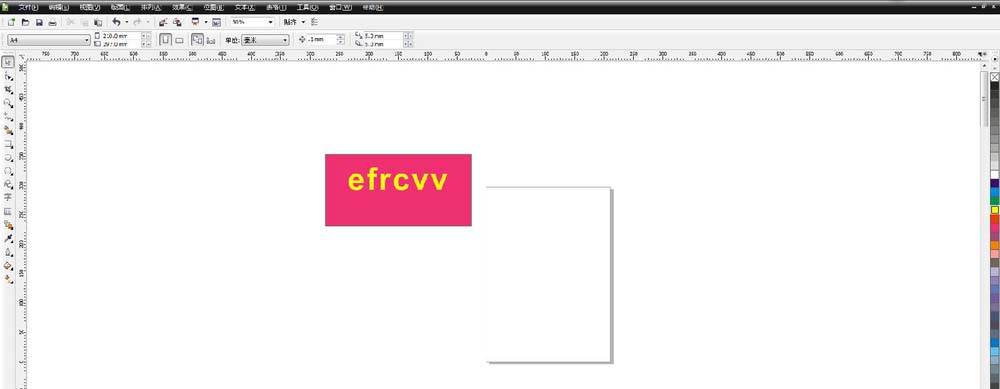Open the 排列(A) menu

[151, 7]
